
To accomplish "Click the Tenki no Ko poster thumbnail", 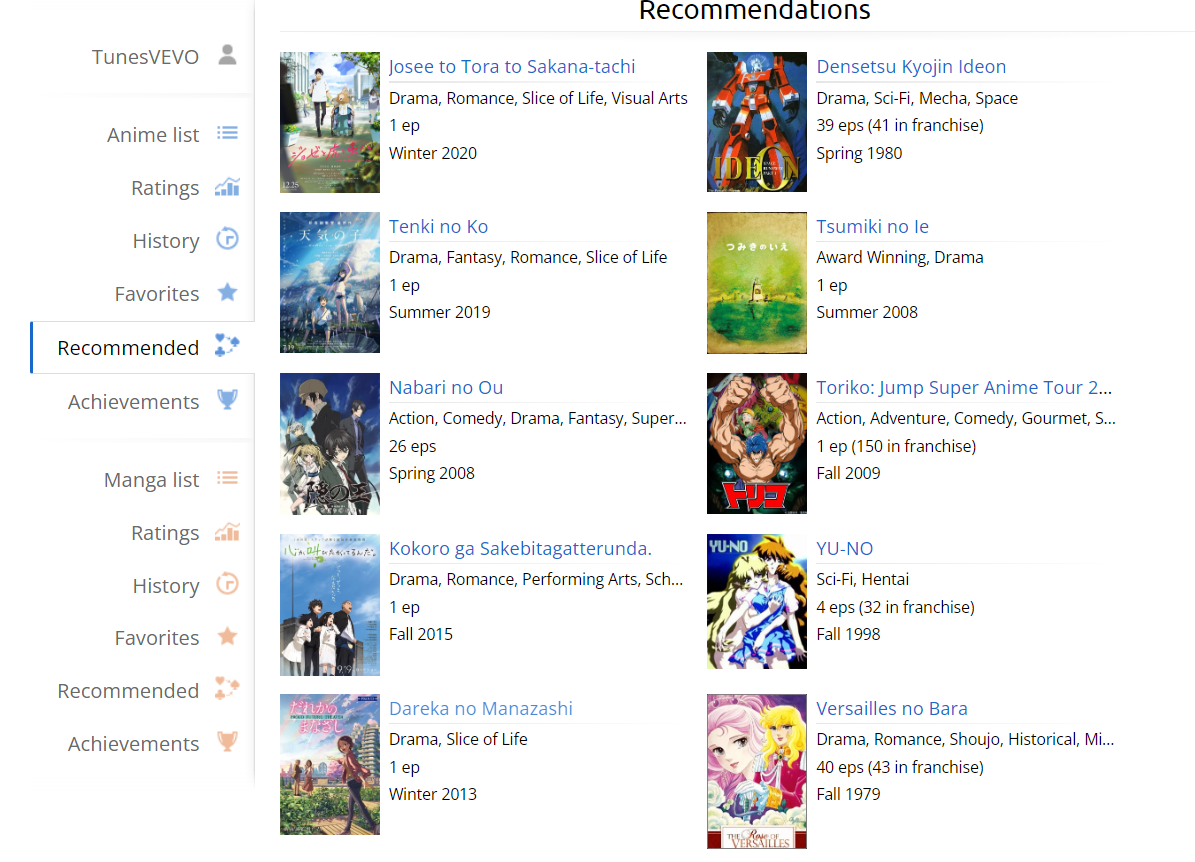I will tap(330, 282).
